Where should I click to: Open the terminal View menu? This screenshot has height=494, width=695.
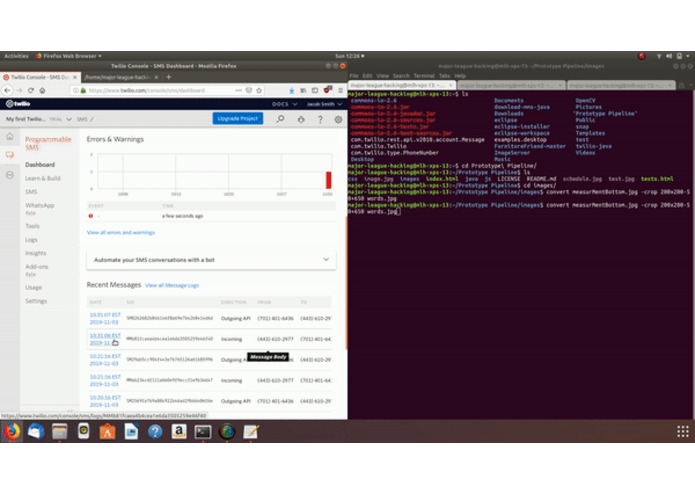tap(383, 76)
